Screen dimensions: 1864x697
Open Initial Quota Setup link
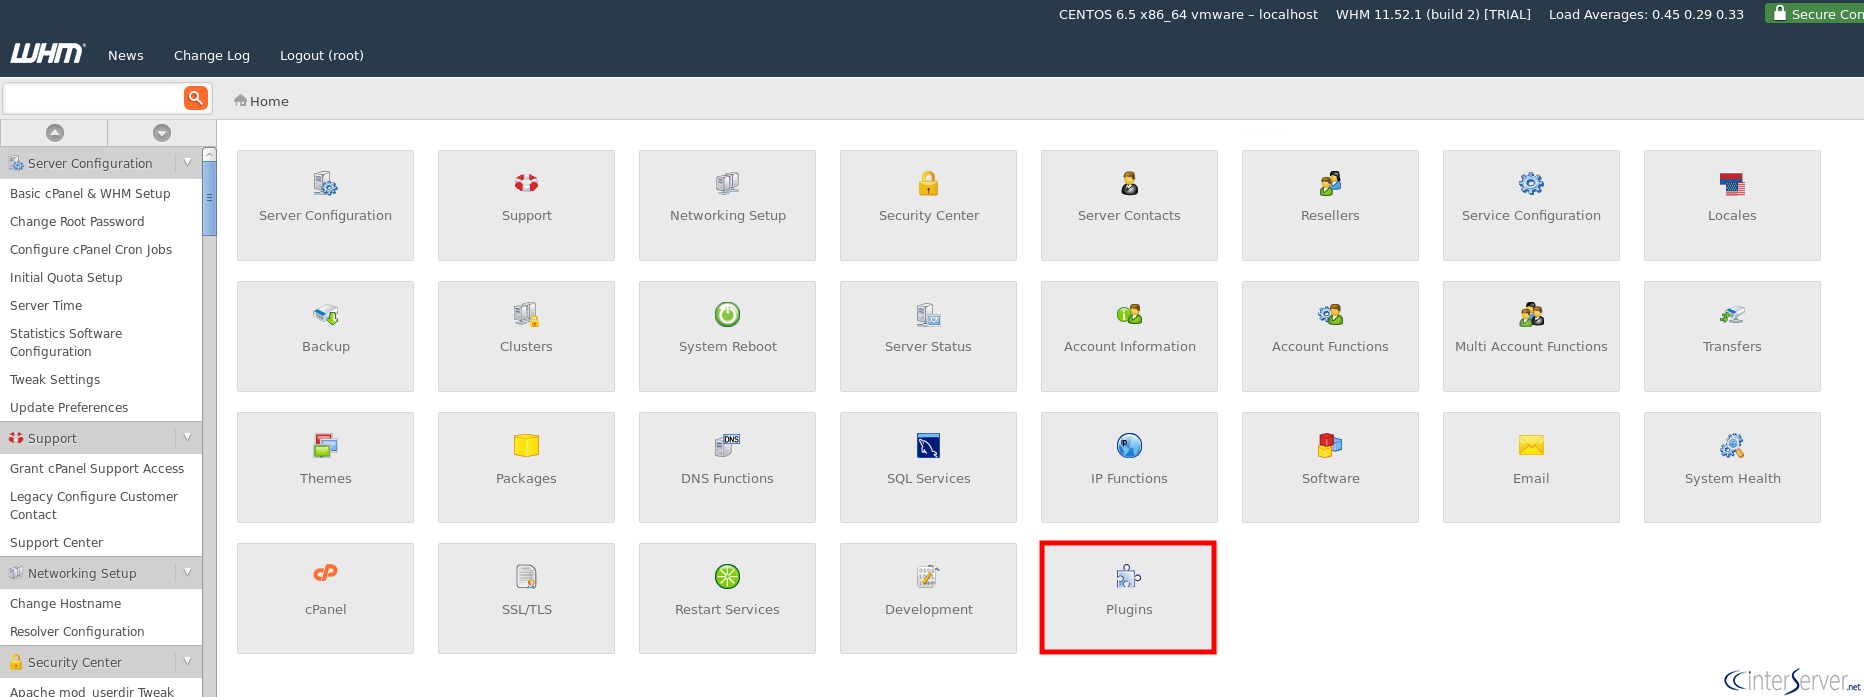pyautogui.click(x=66, y=277)
